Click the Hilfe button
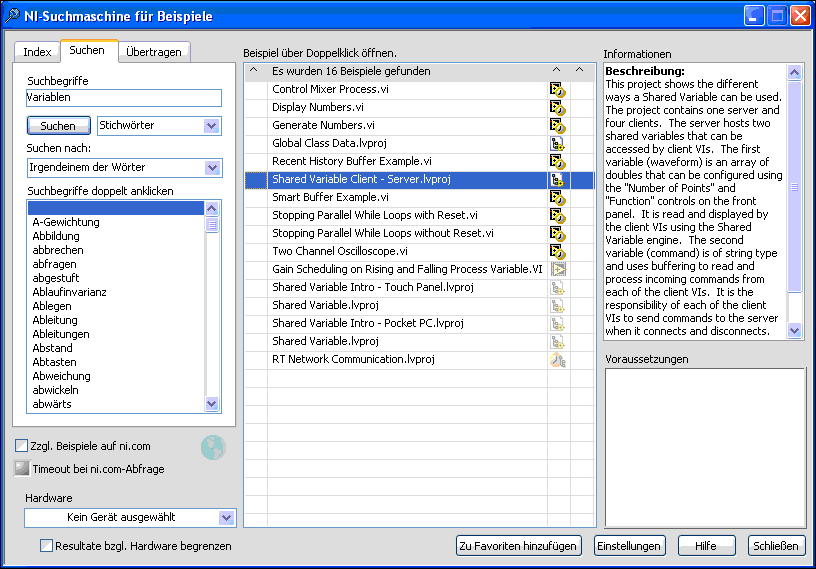The image size is (816, 569). 706,546
